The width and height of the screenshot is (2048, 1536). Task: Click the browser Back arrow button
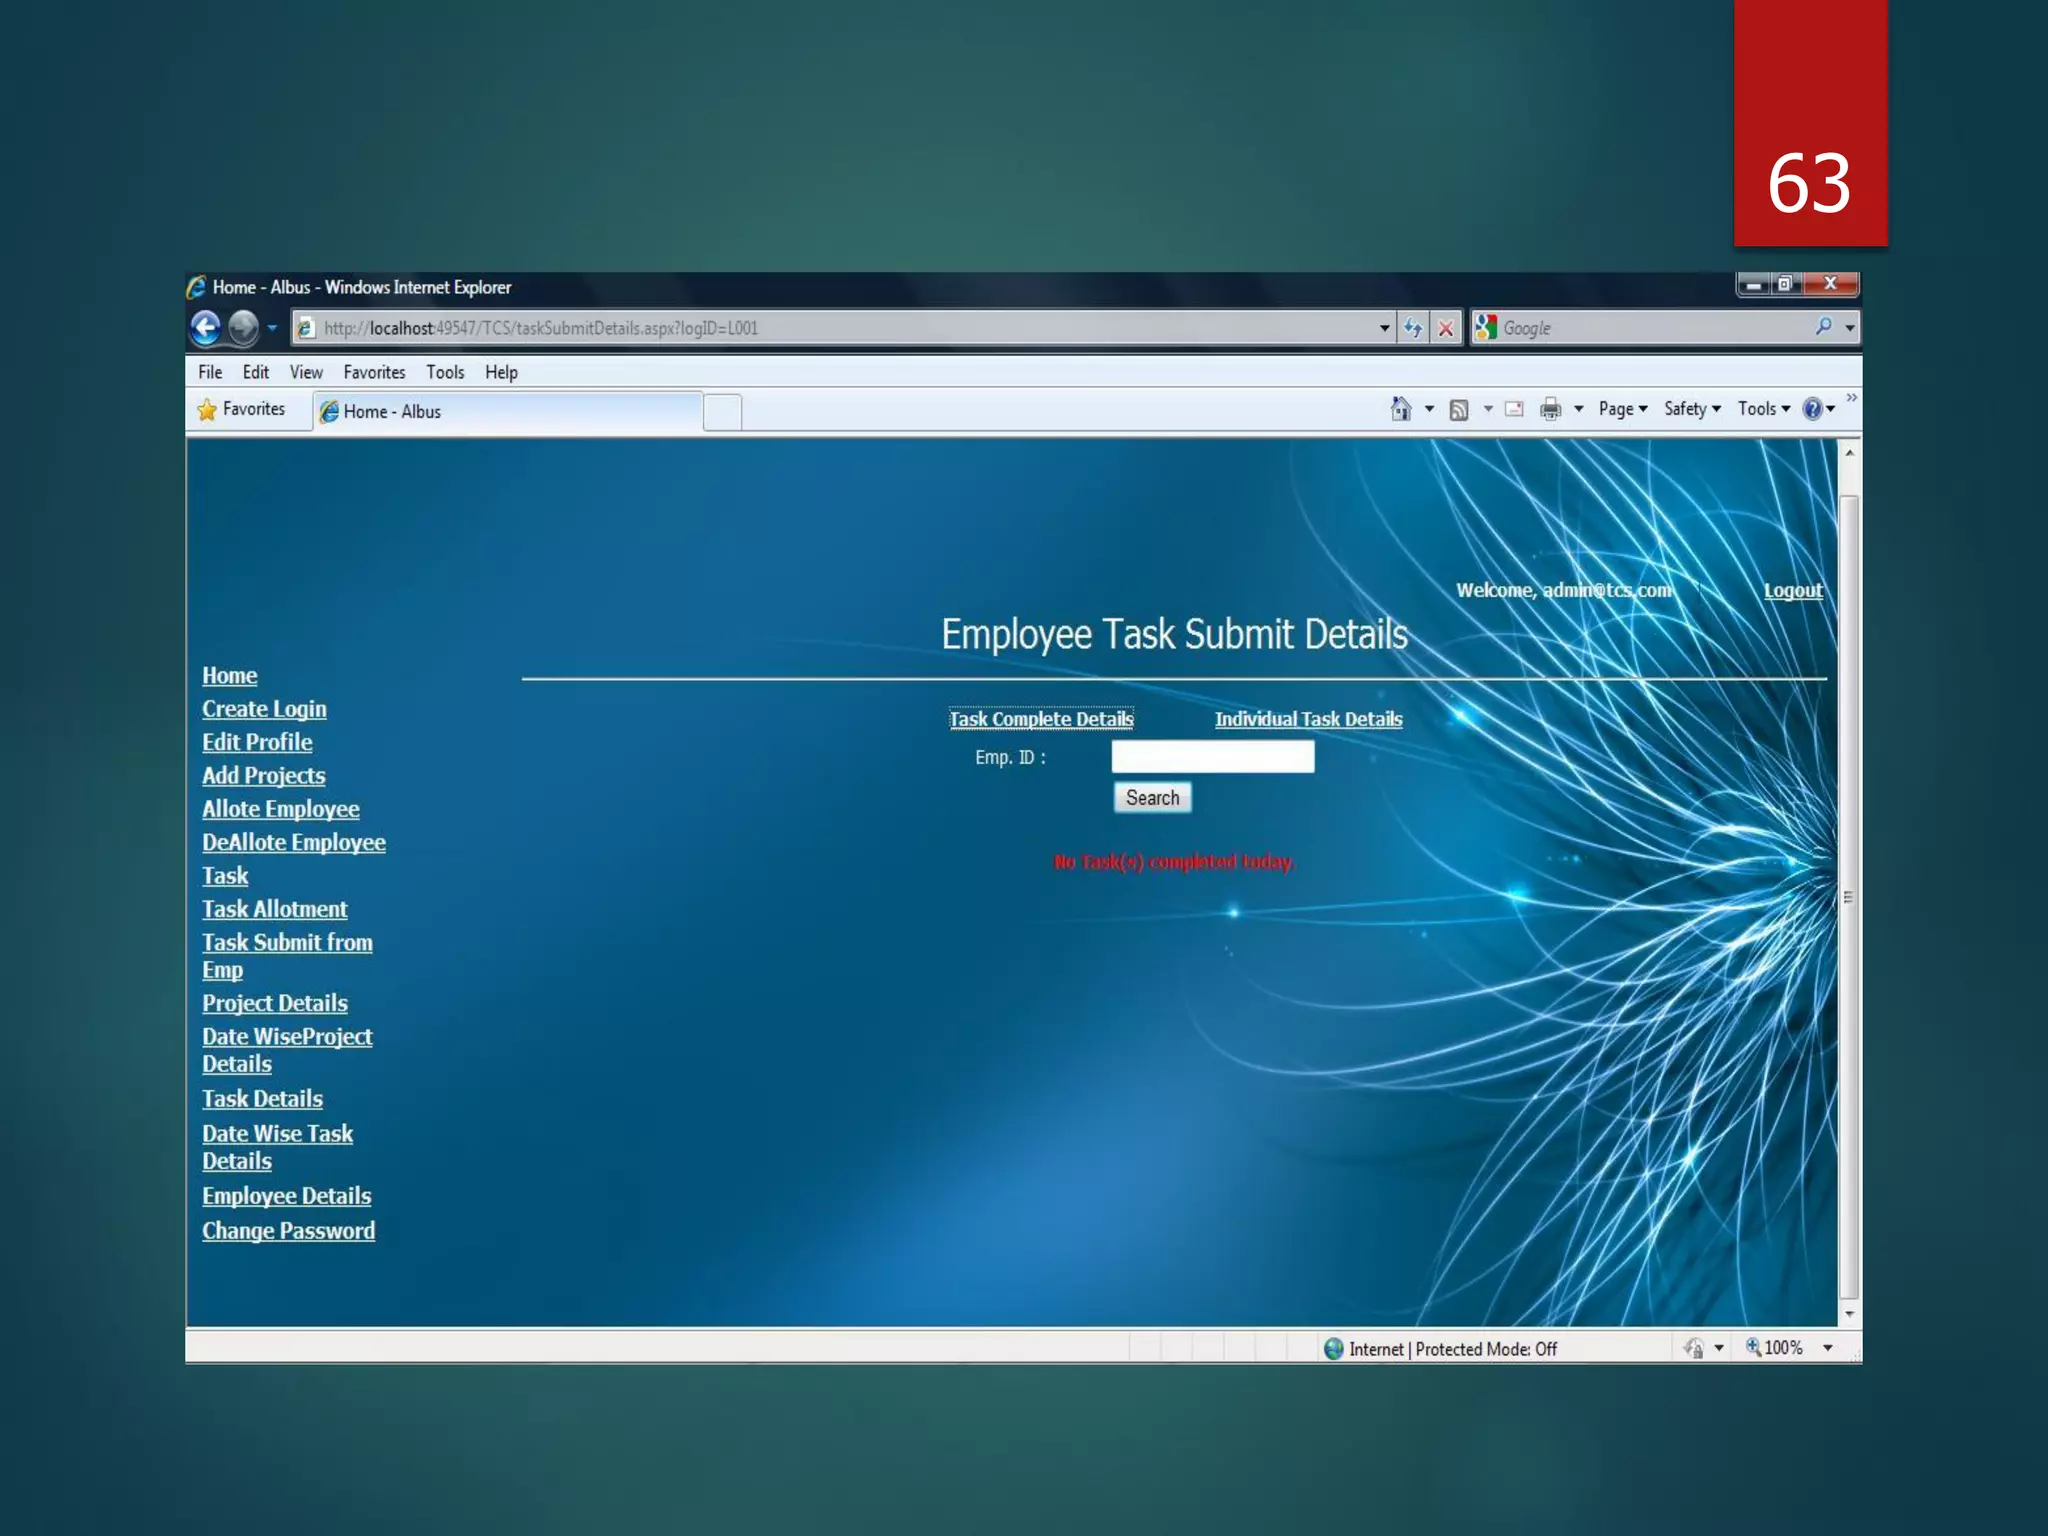pos(206,327)
